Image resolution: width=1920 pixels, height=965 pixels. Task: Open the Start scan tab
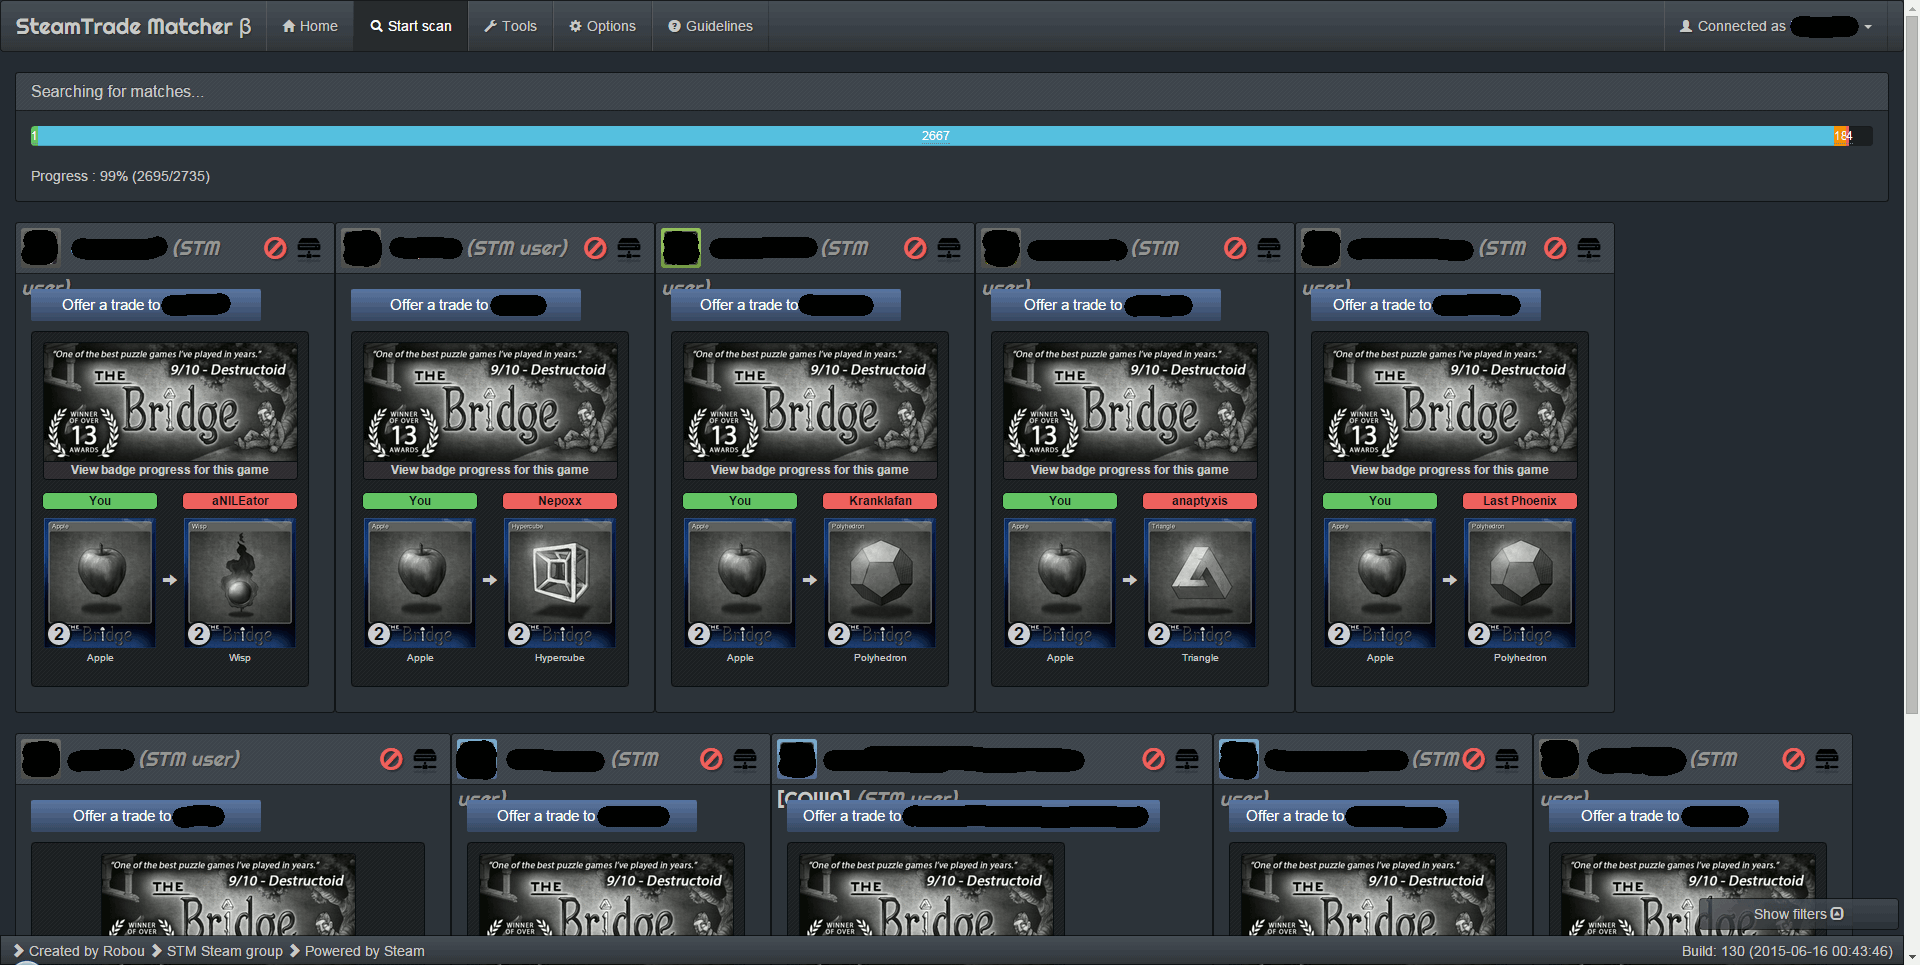pyautogui.click(x=411, y=26)
